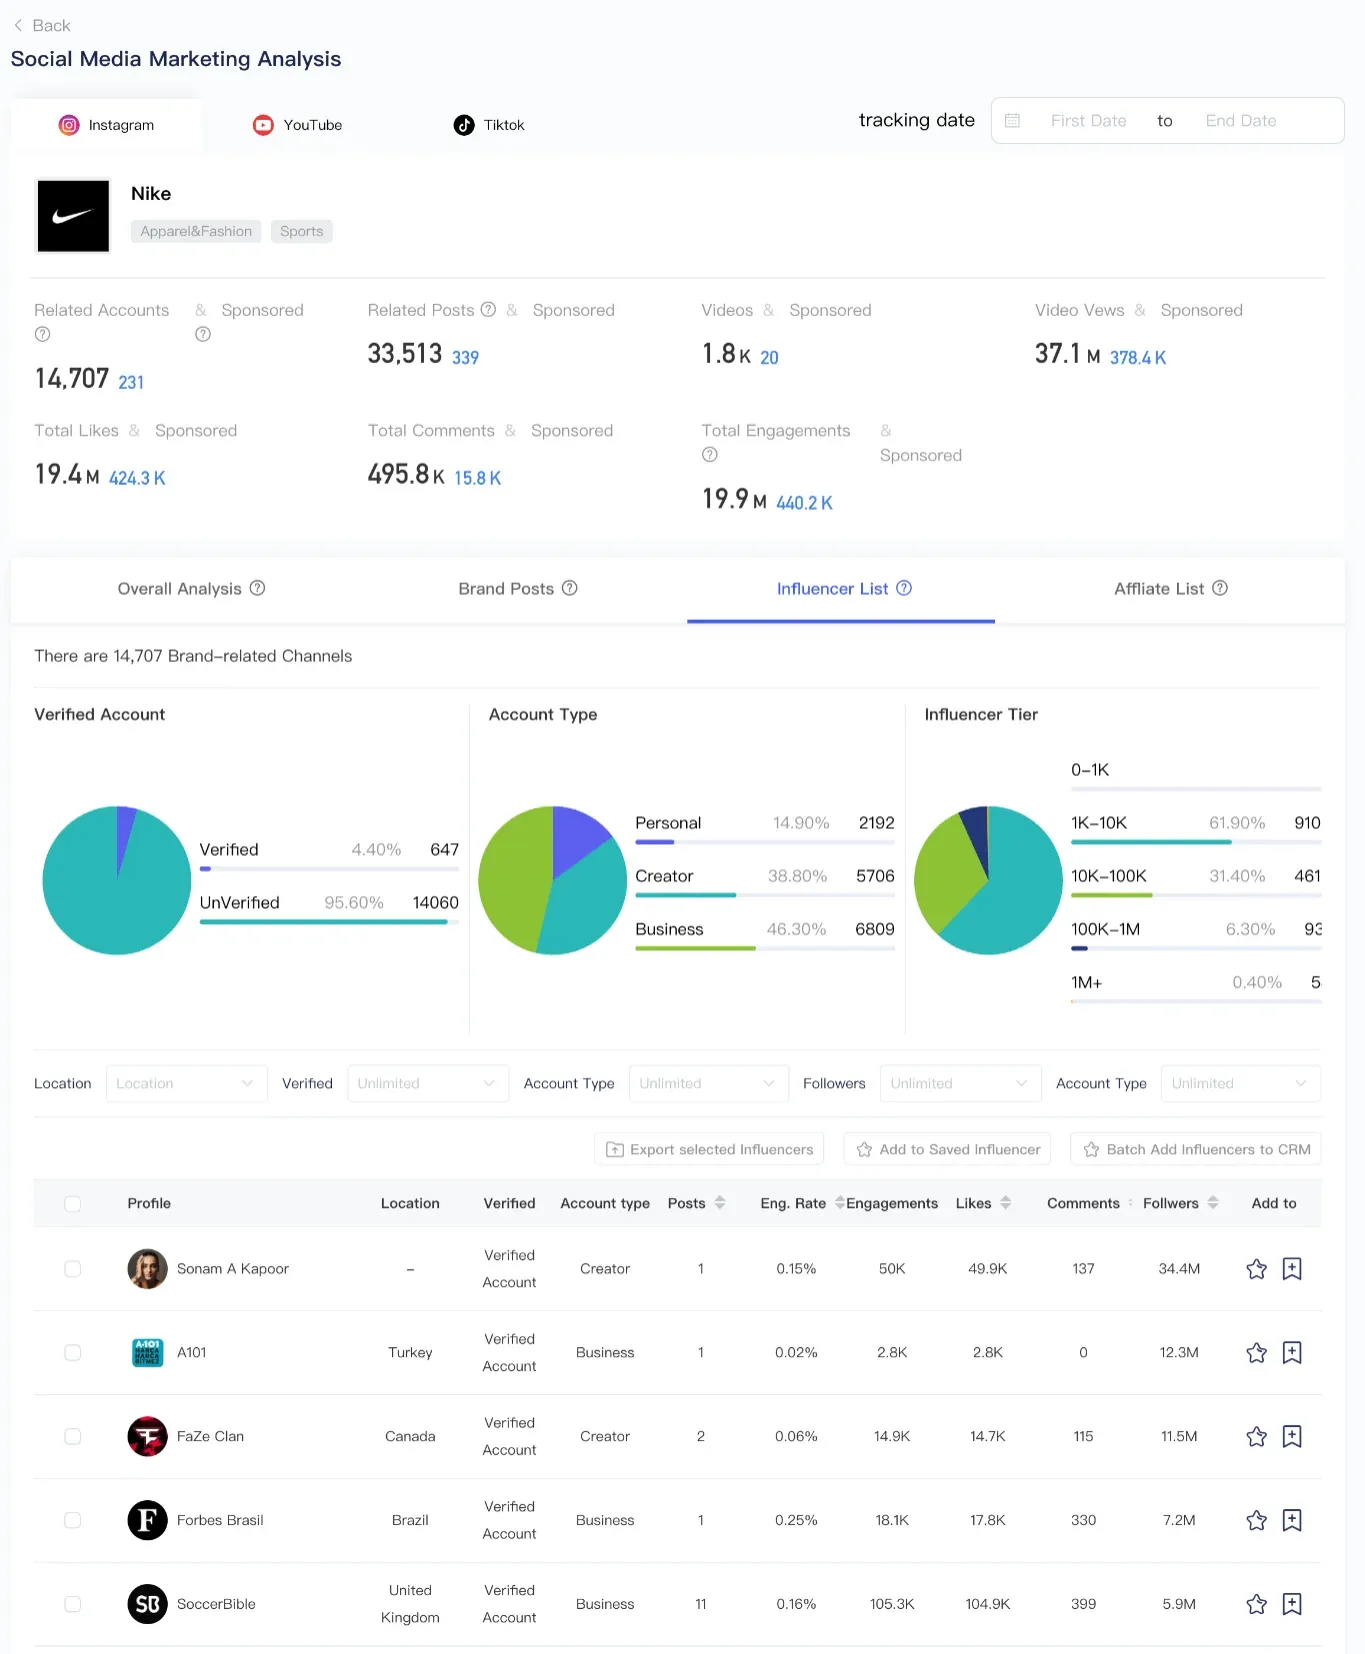Click Add to Saved Influencer button
This screenshot has width=1365, height=1654.
pos(948,1150)
